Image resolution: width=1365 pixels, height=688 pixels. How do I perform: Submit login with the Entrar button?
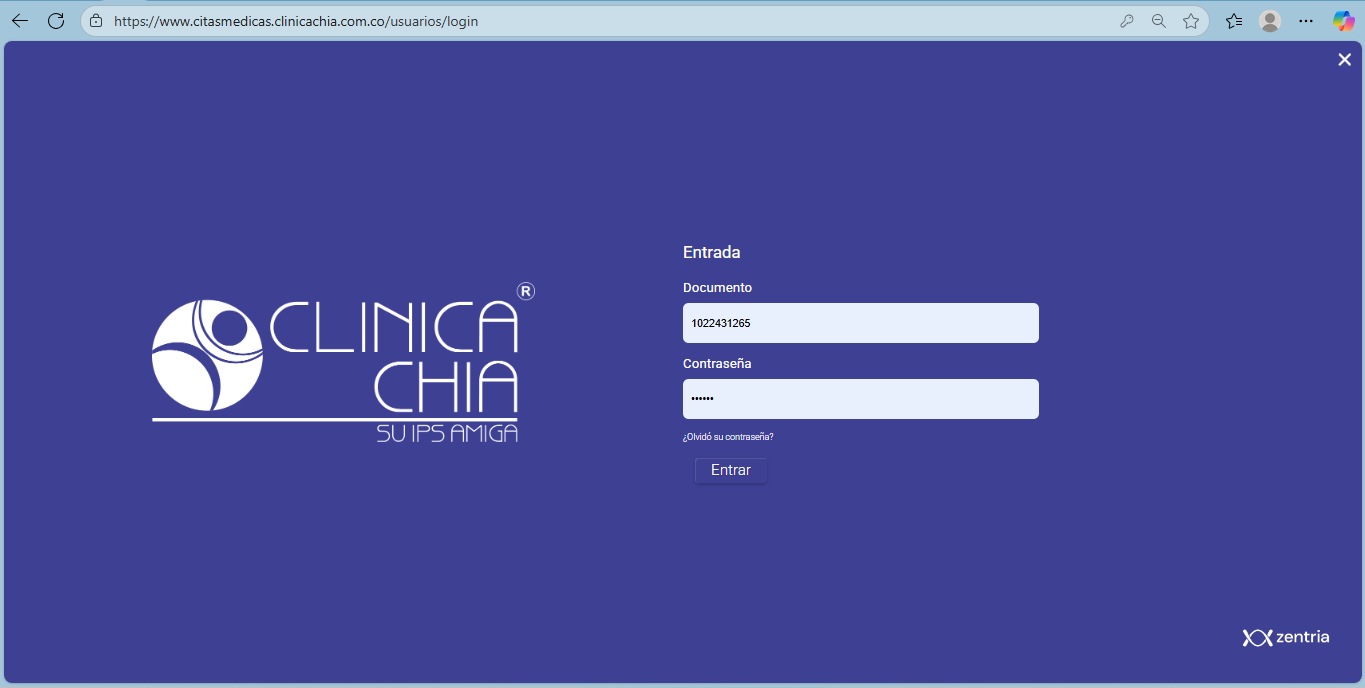pos(731,470)
